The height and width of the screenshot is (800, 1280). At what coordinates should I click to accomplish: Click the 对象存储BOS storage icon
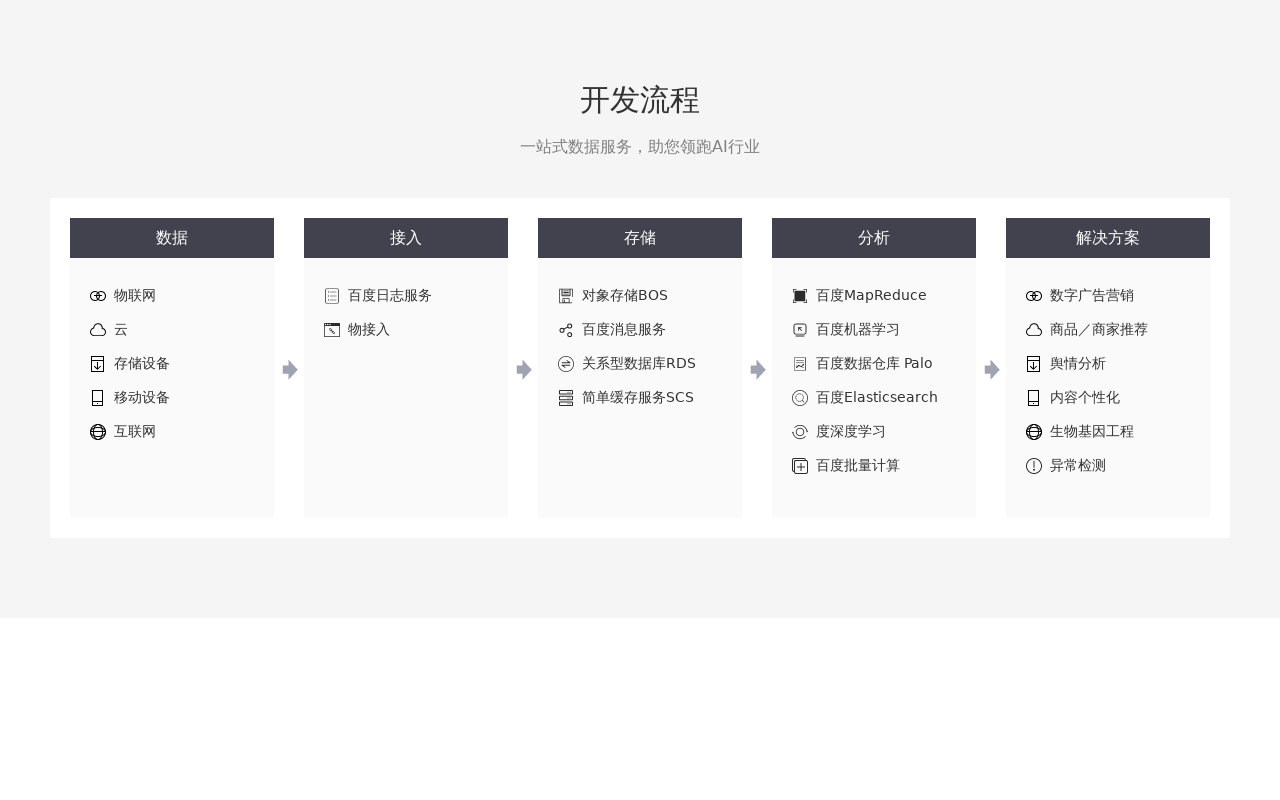pyautogui.click(x=565, y=296)
